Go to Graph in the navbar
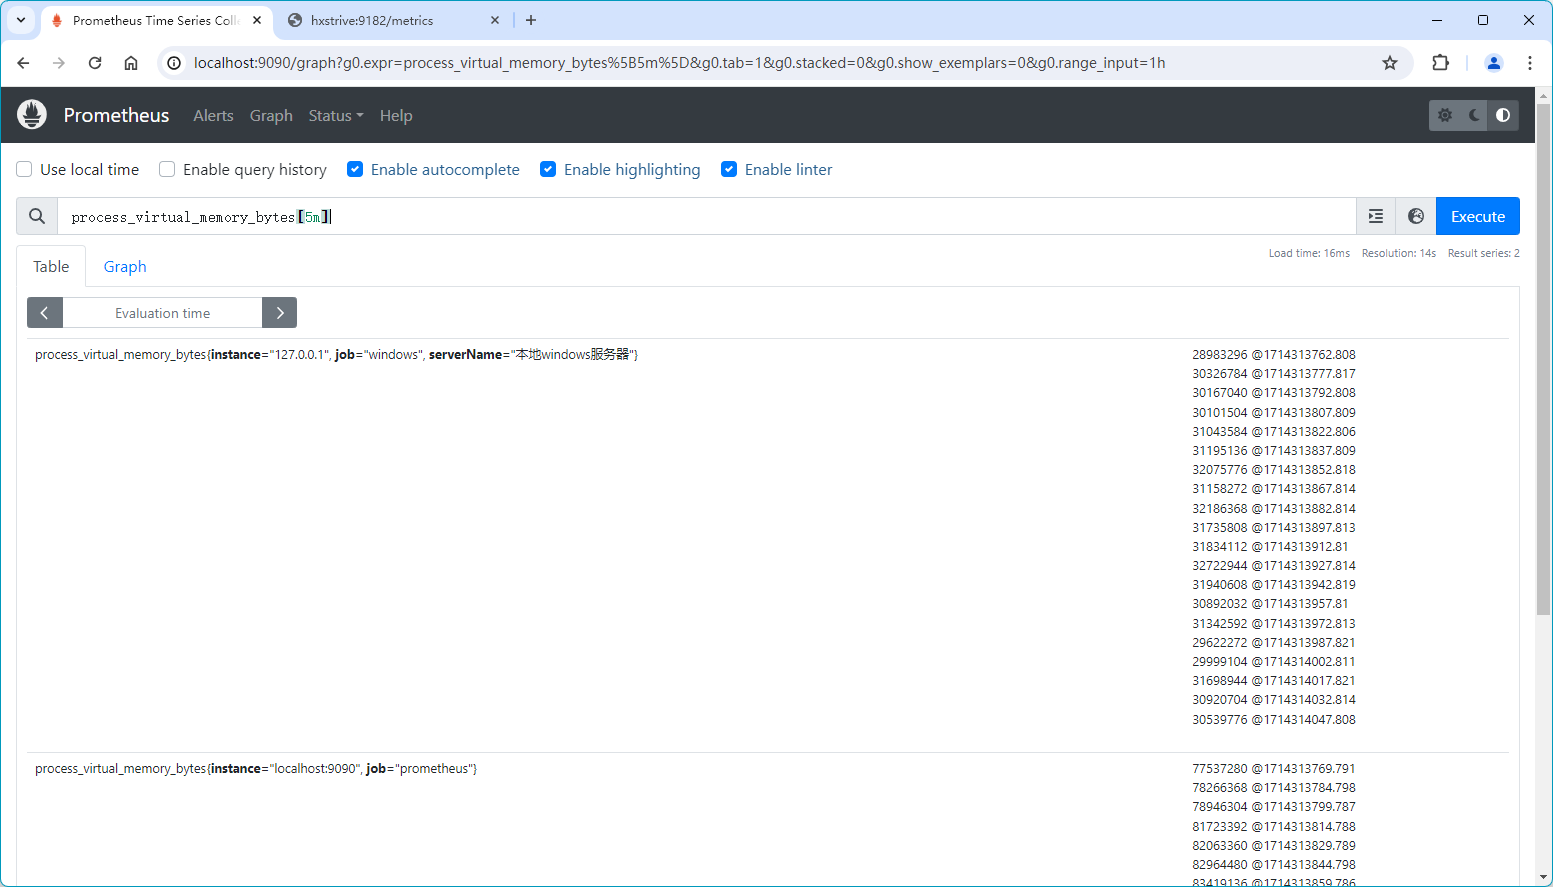The height and width of the screenshot is (887, 1553). point(271,116)
